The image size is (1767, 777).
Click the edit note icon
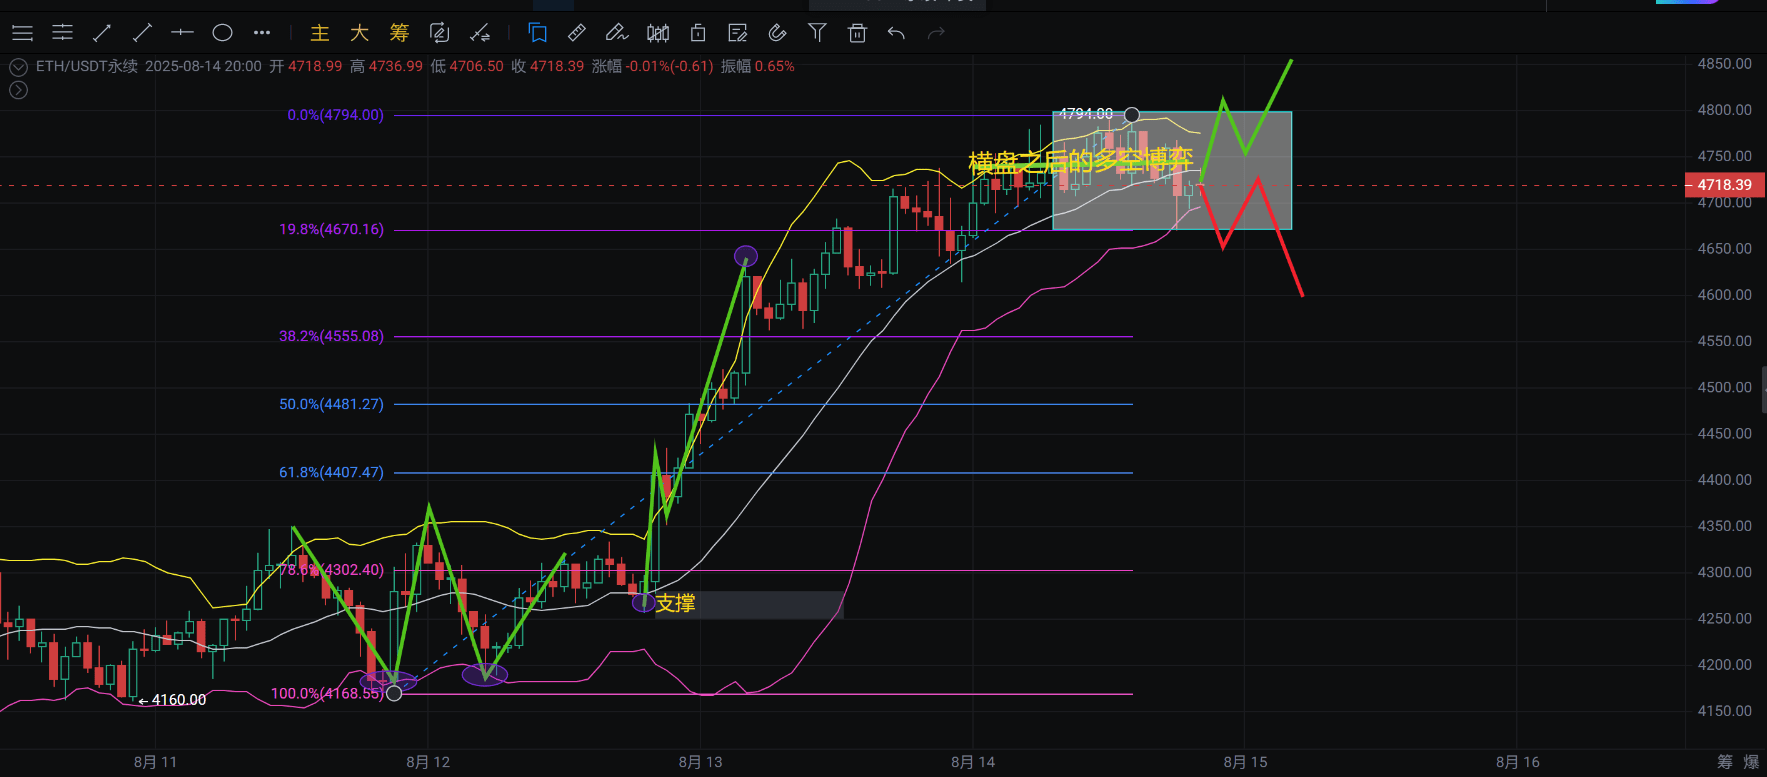pos(738,33)
